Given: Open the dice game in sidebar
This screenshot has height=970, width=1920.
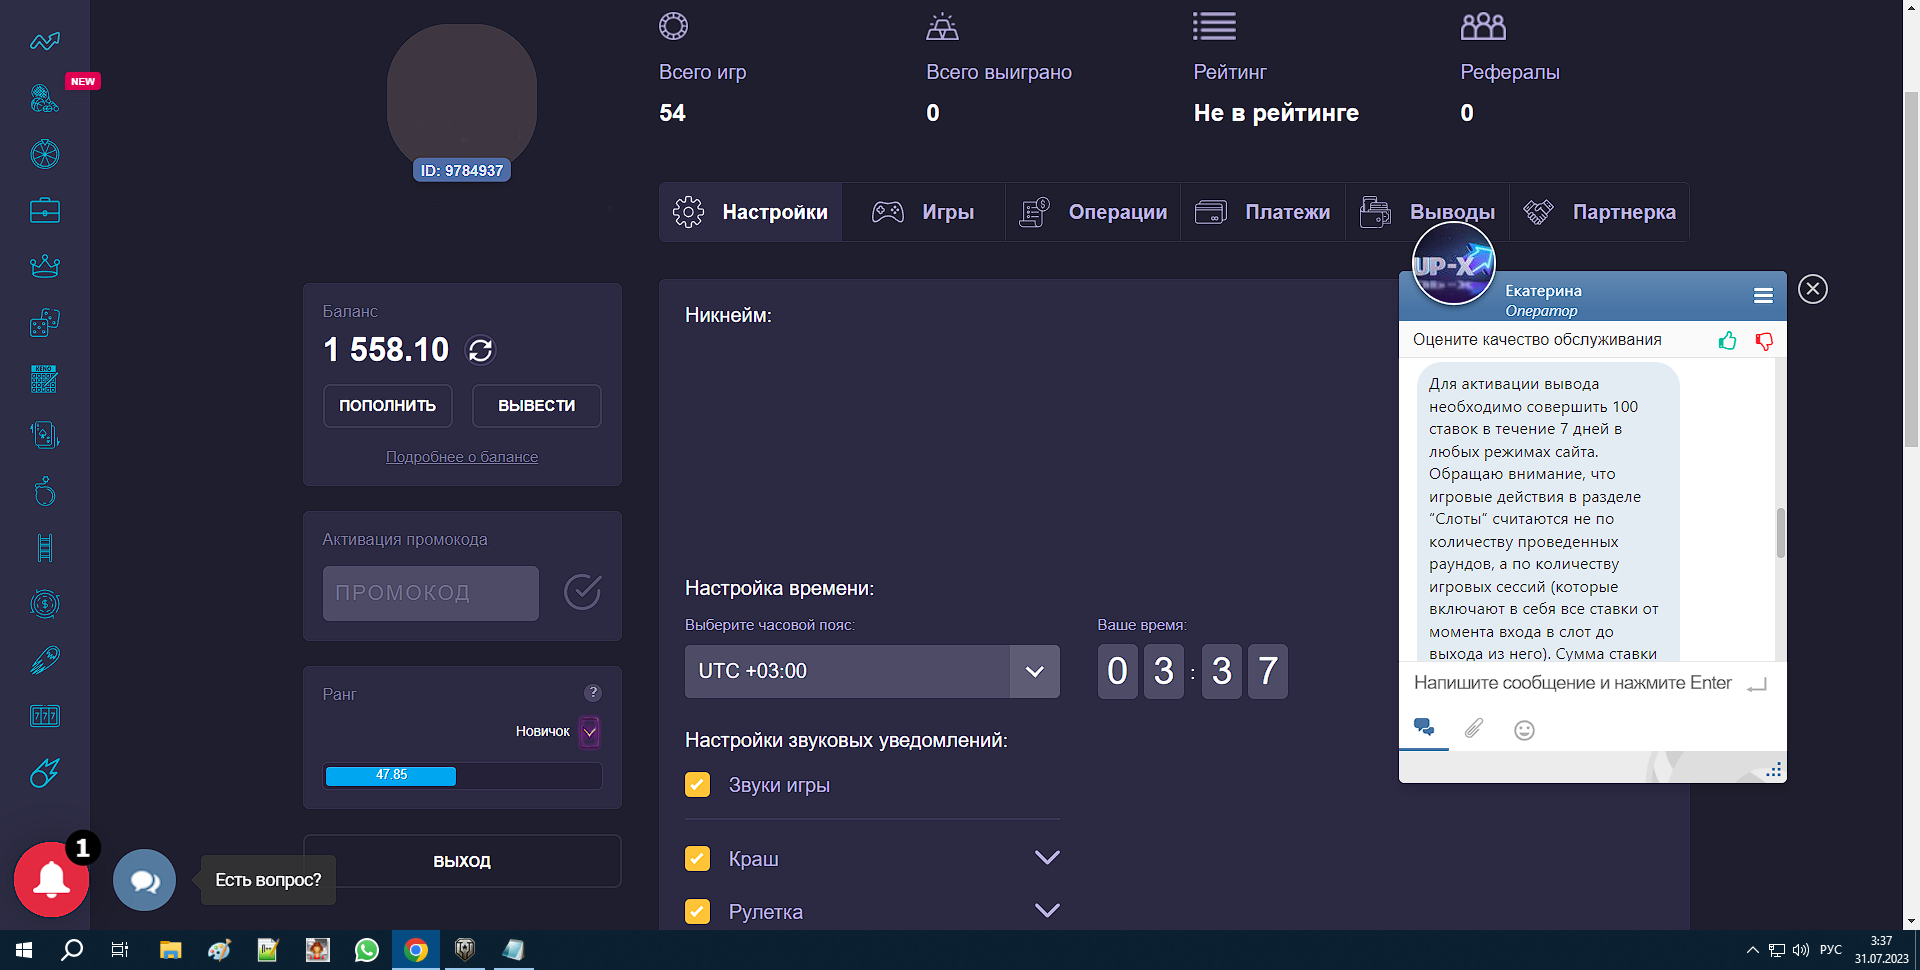Looking at the screenshot, I should [x=45, y=322].
